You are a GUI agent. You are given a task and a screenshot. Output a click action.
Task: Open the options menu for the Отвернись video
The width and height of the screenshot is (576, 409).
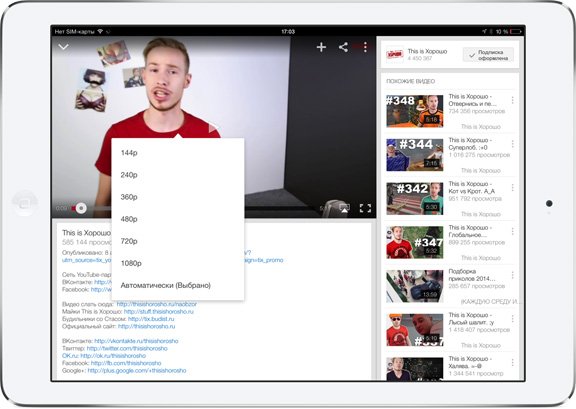click(512, 100)
